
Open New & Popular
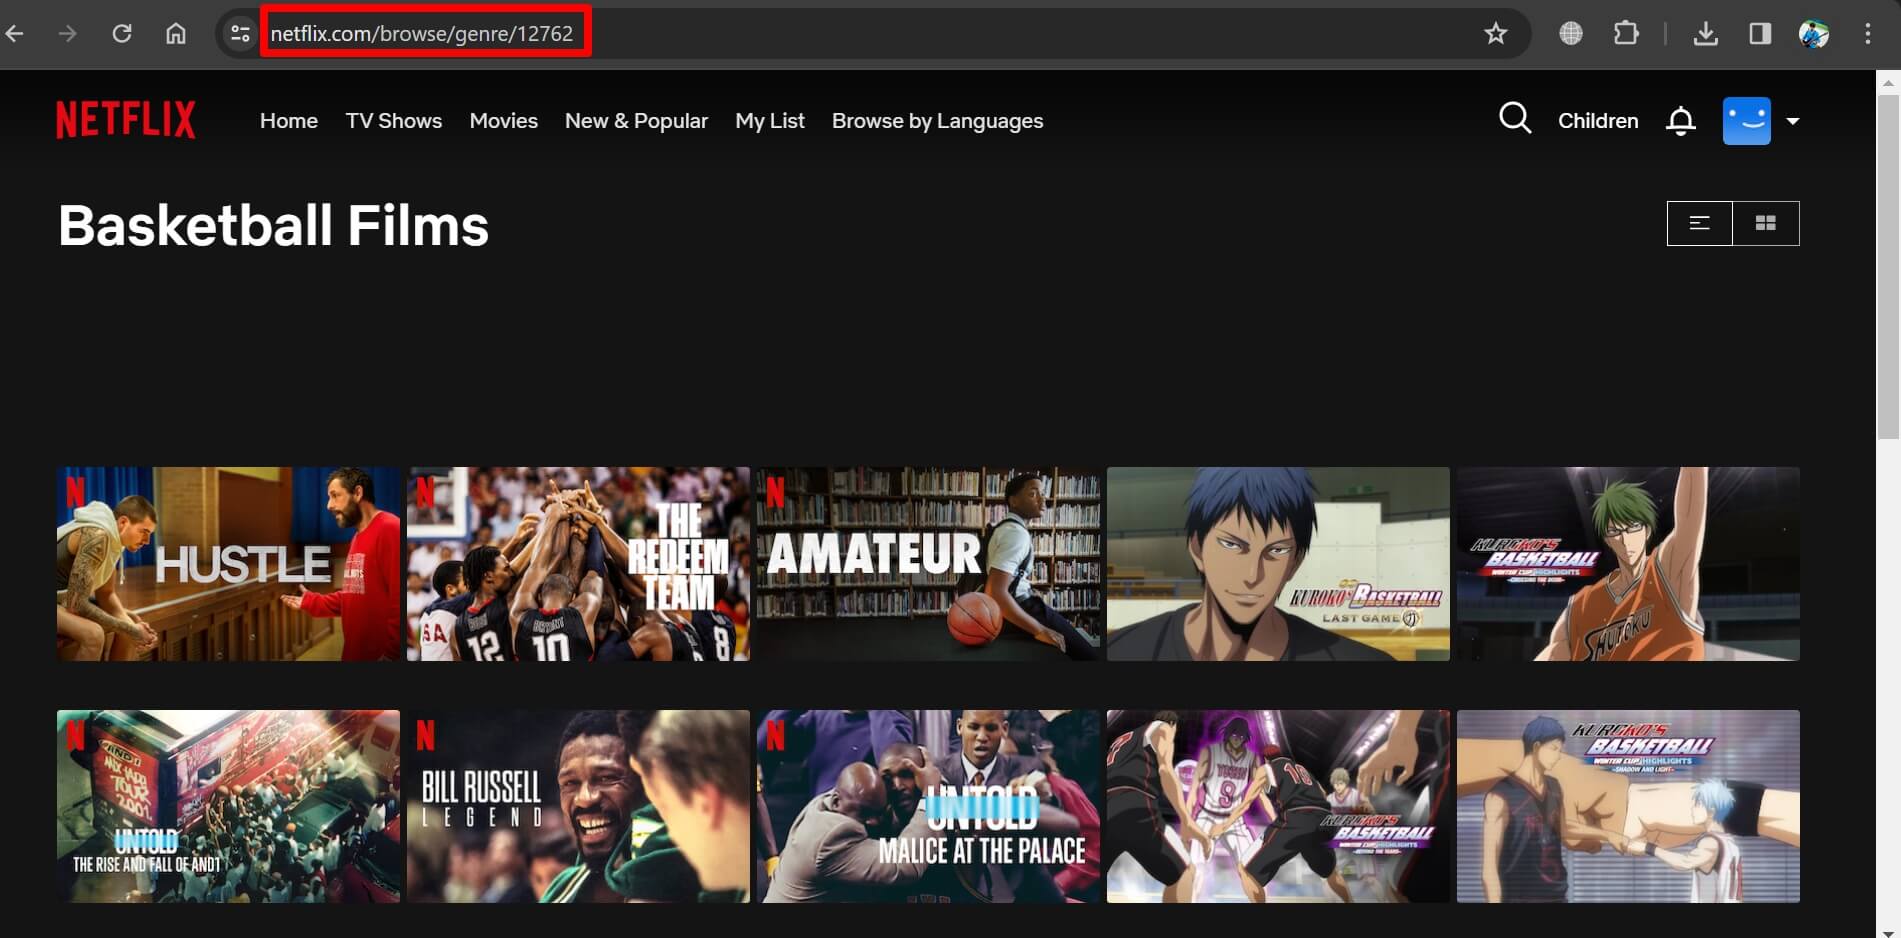(636, 121)
